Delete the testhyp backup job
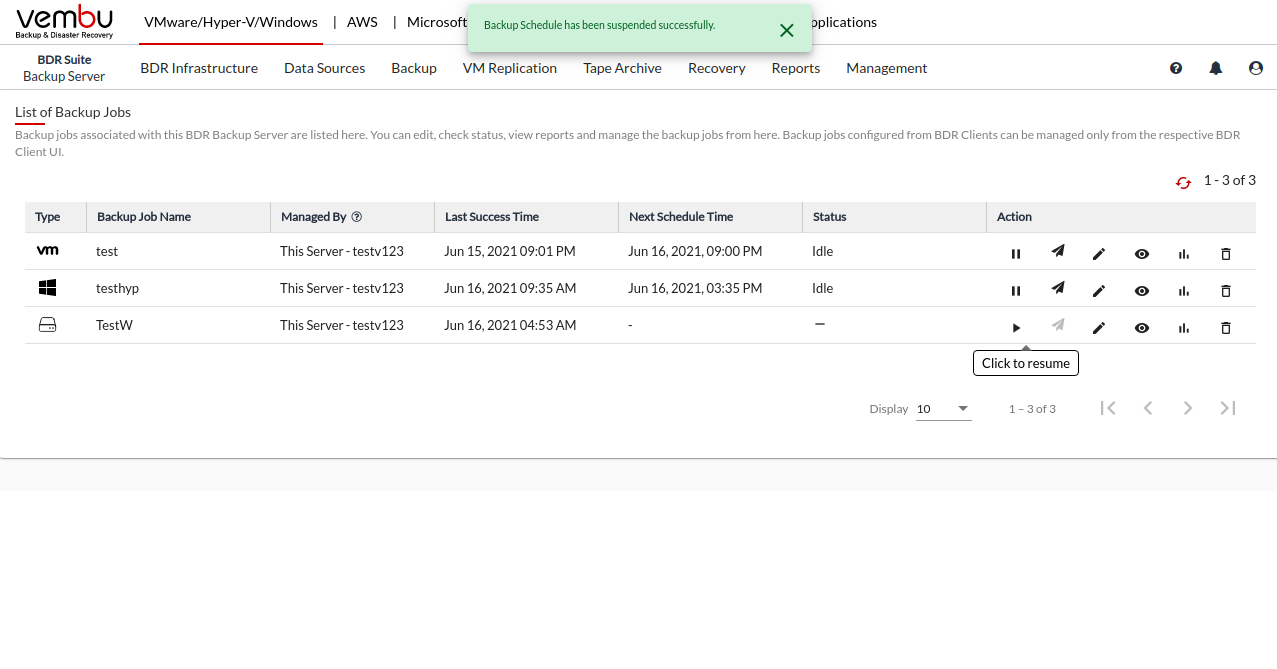1277x669 pixels. coord(1226,291)
